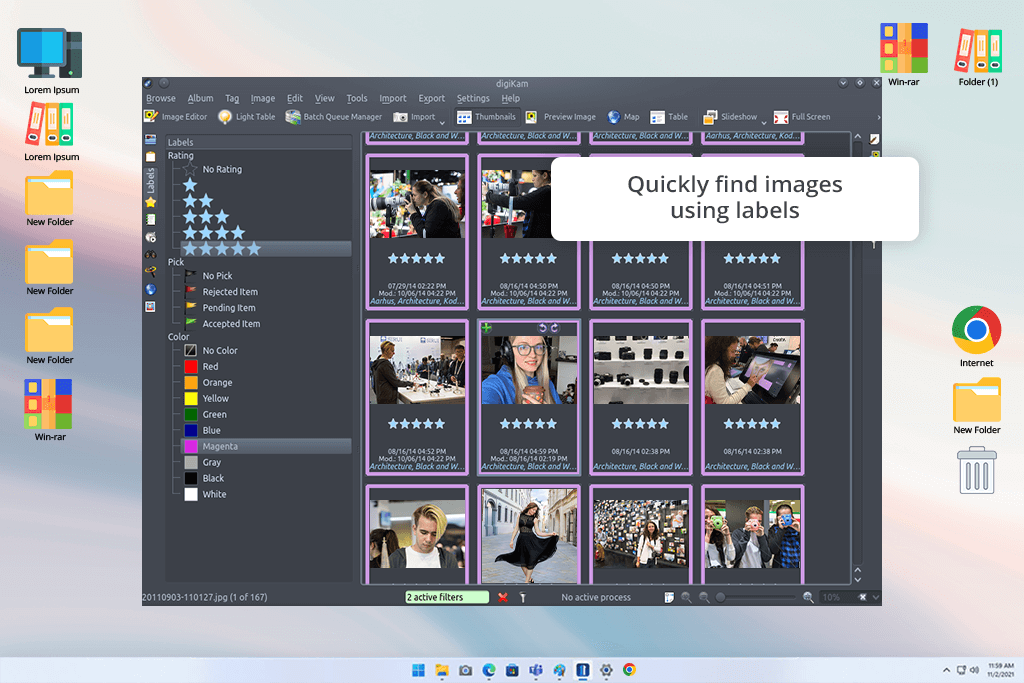Screen dimensions: 1024x683
Task: Select the three-star rating filter
Action: 206,216
